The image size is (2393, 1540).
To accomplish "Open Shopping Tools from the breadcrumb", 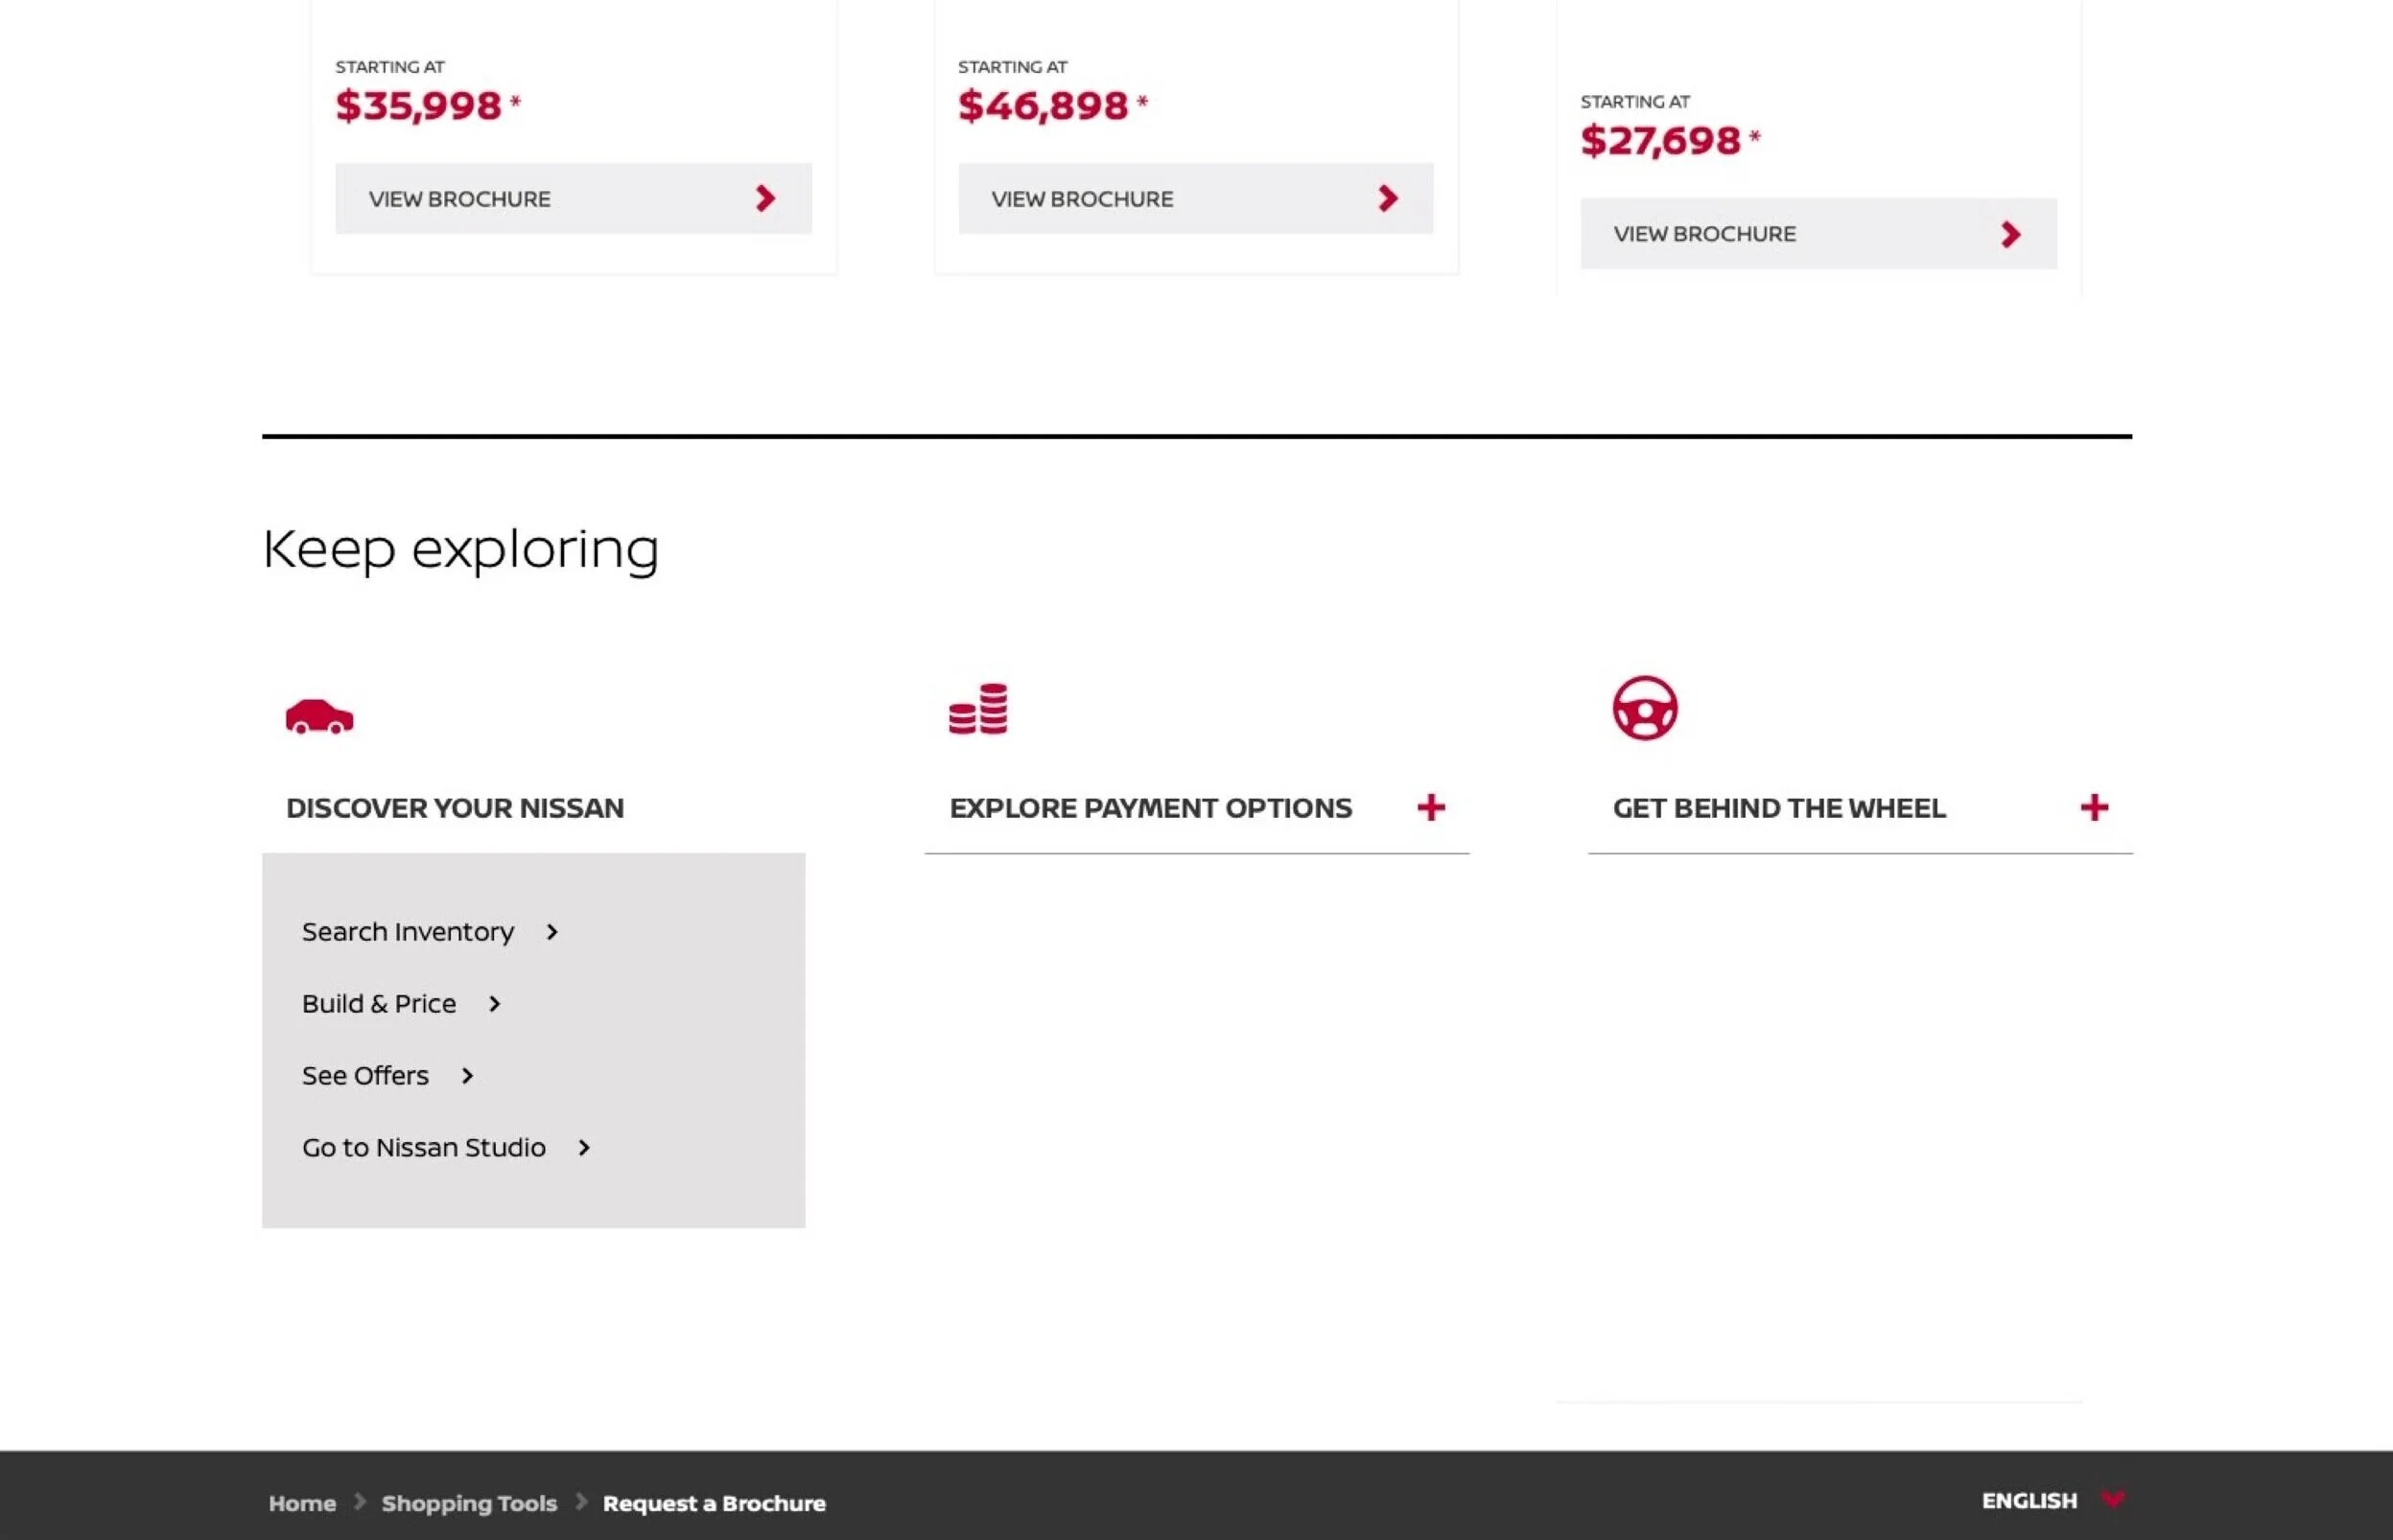I will (469, 1502).
